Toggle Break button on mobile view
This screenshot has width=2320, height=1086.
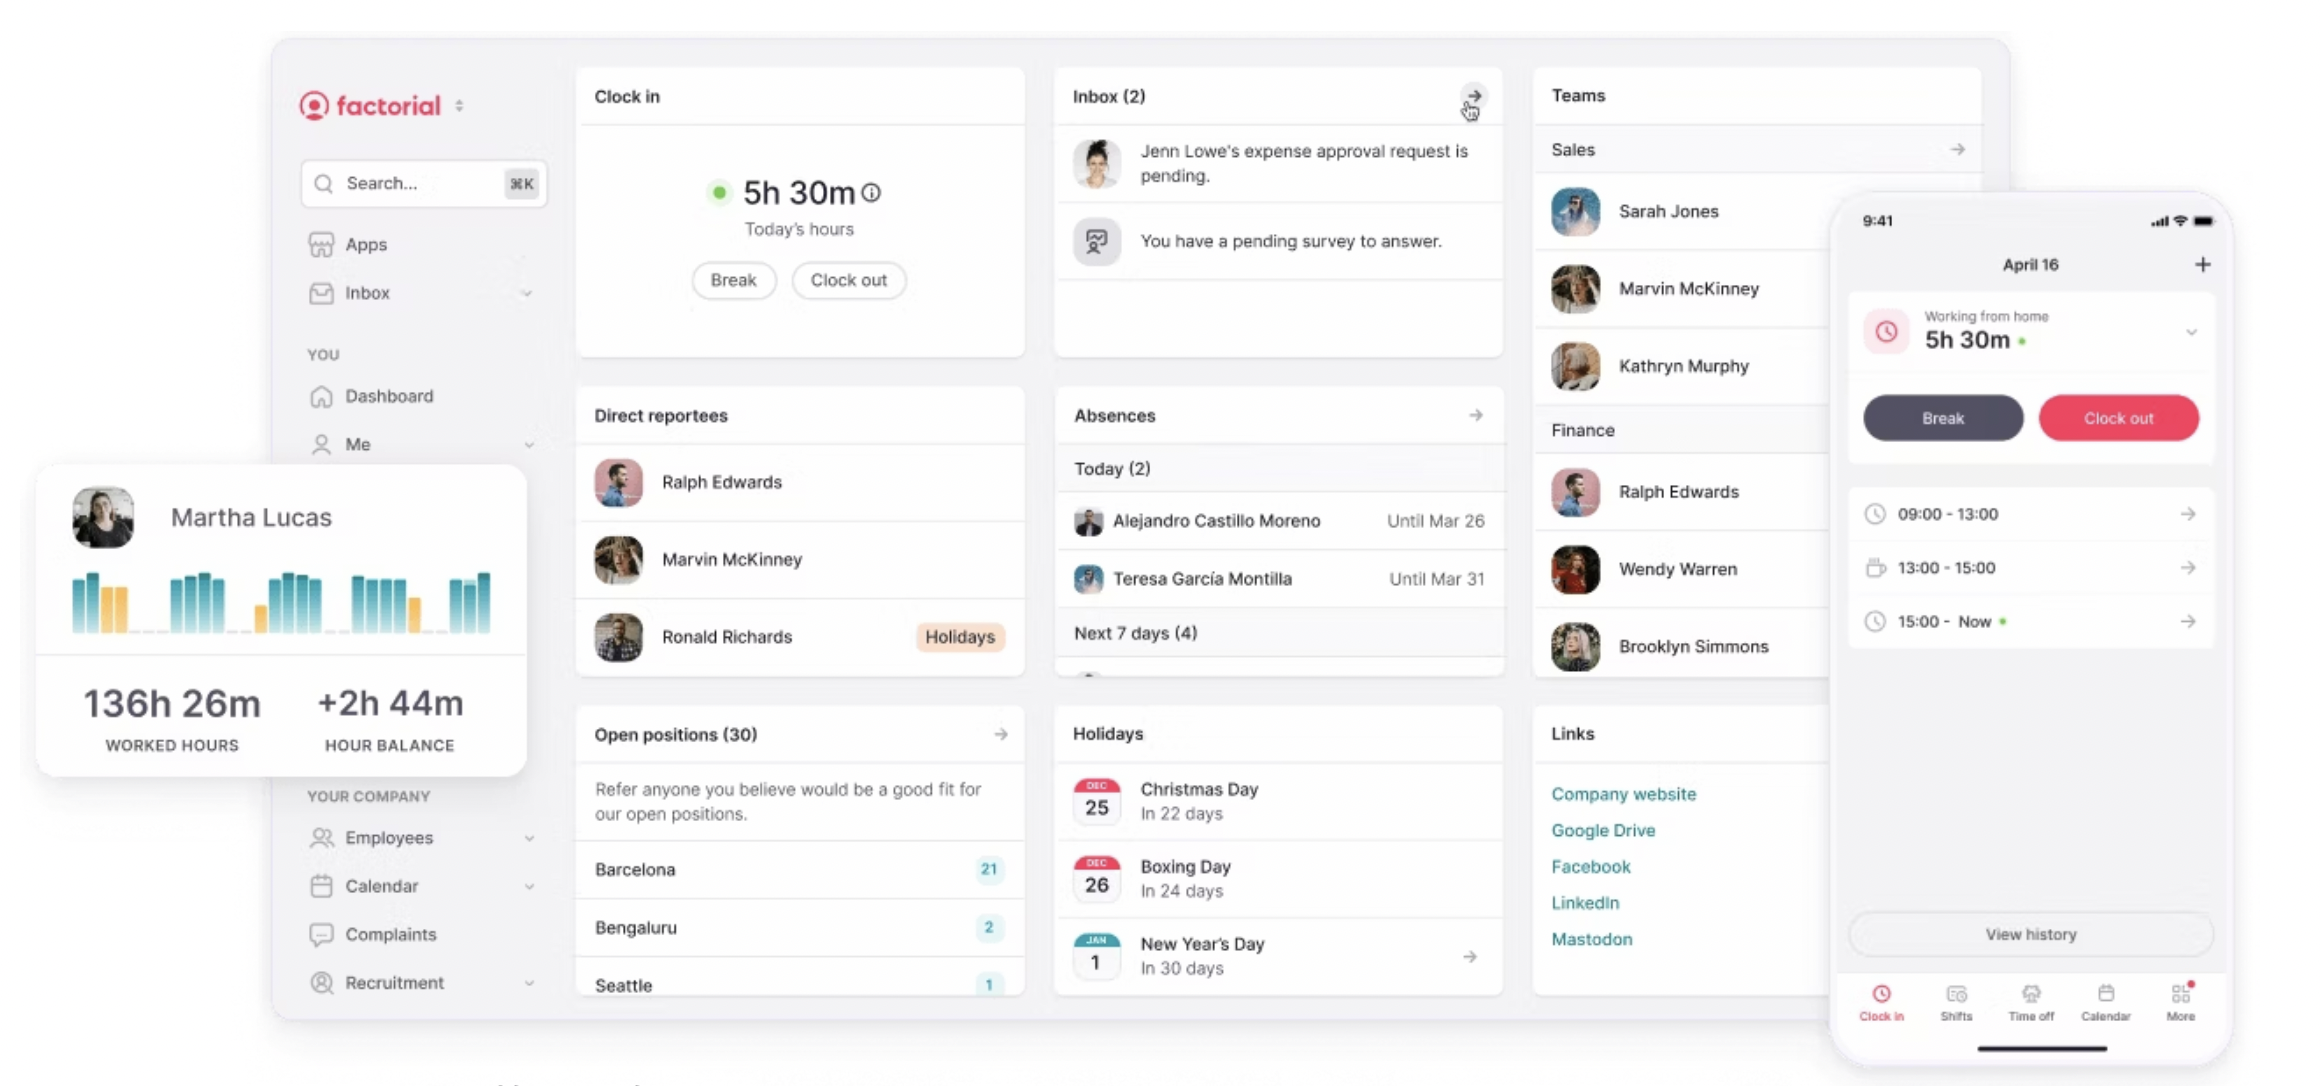(x=1941, y=417)
